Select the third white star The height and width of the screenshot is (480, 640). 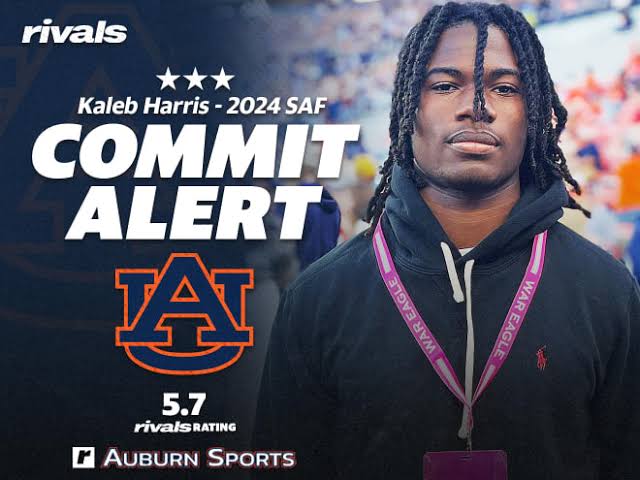point(222,79)
